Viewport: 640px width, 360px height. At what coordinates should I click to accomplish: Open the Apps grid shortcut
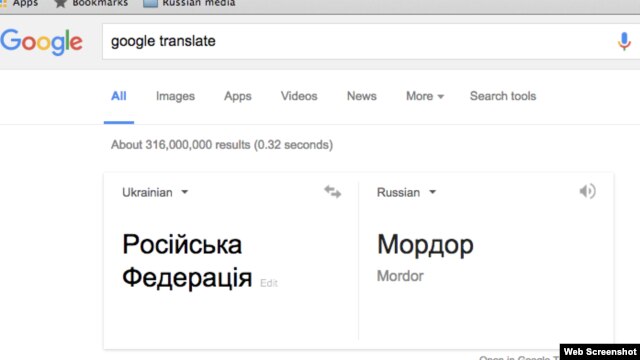(x=19, y=3)
